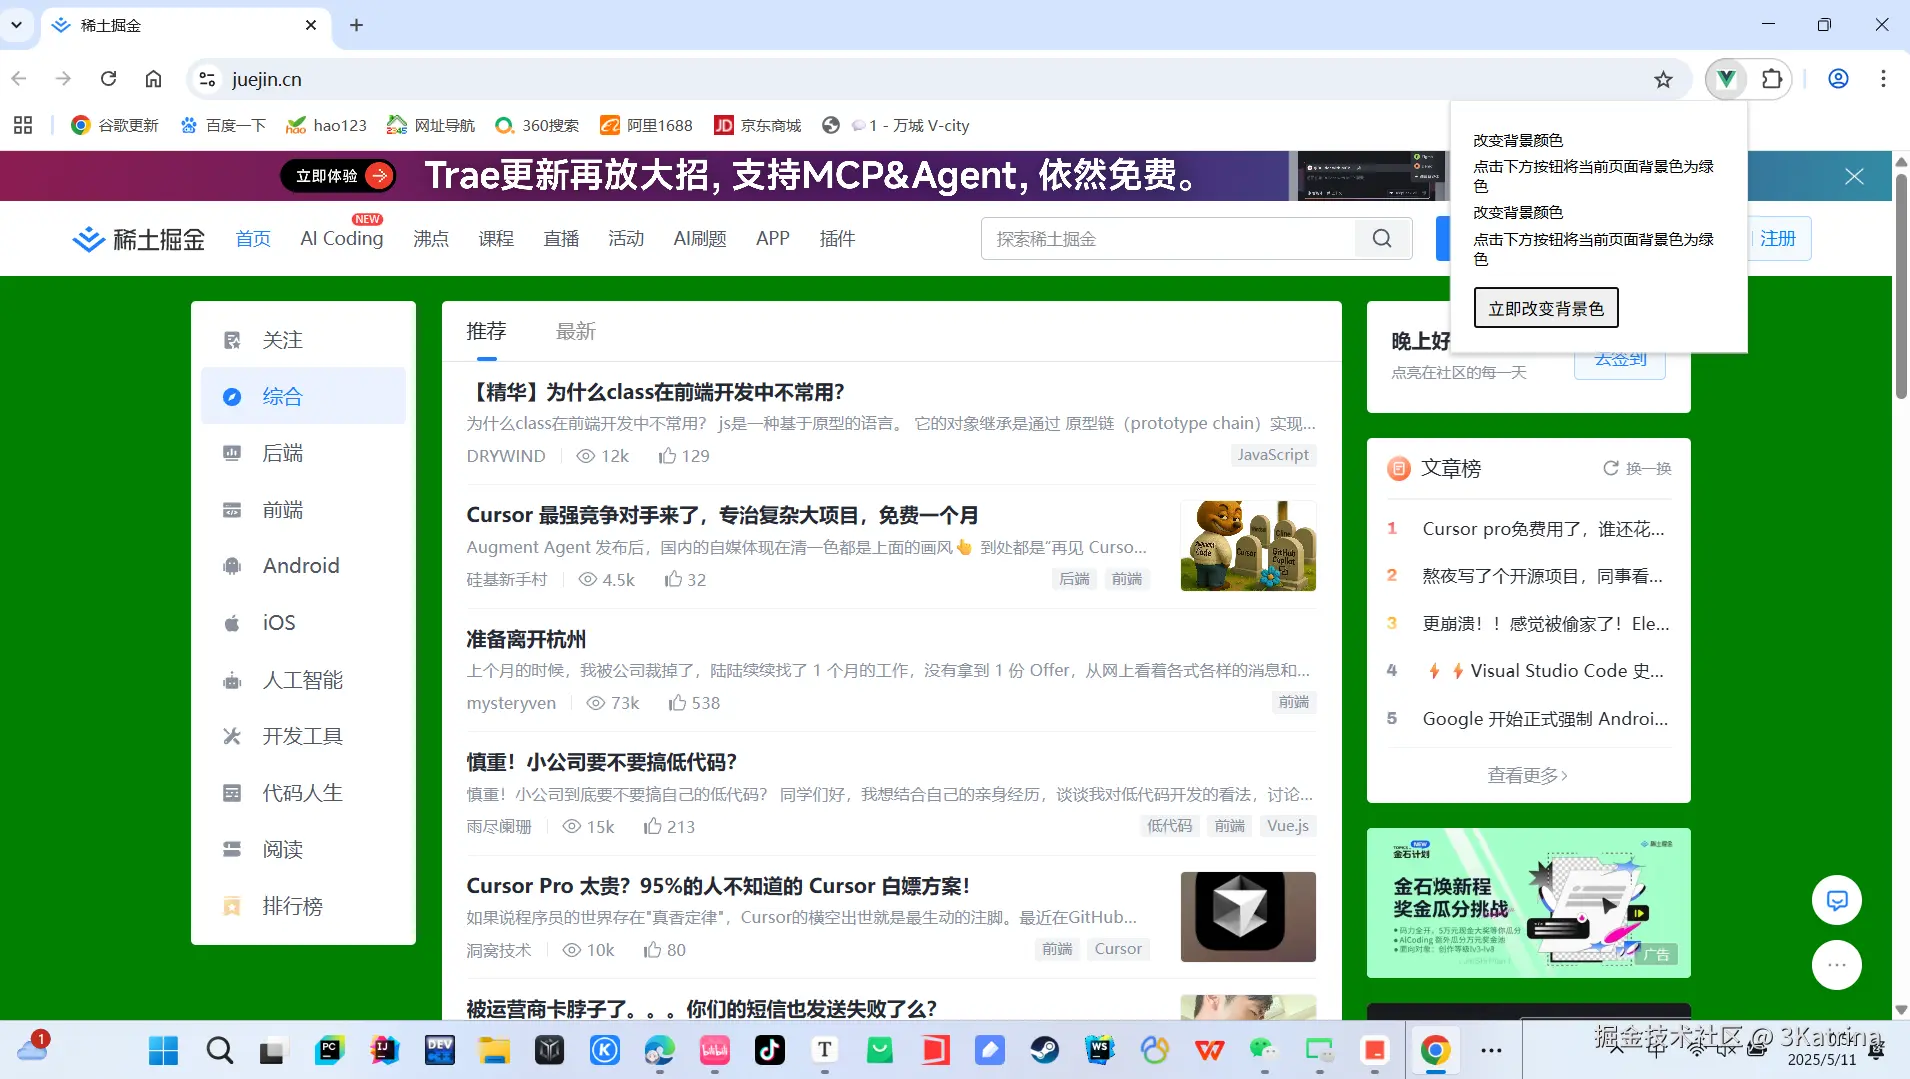Viewport: 1910px width, 1079px height.
Task: Go to 课程 in the top nav
Action: (496, 239)
